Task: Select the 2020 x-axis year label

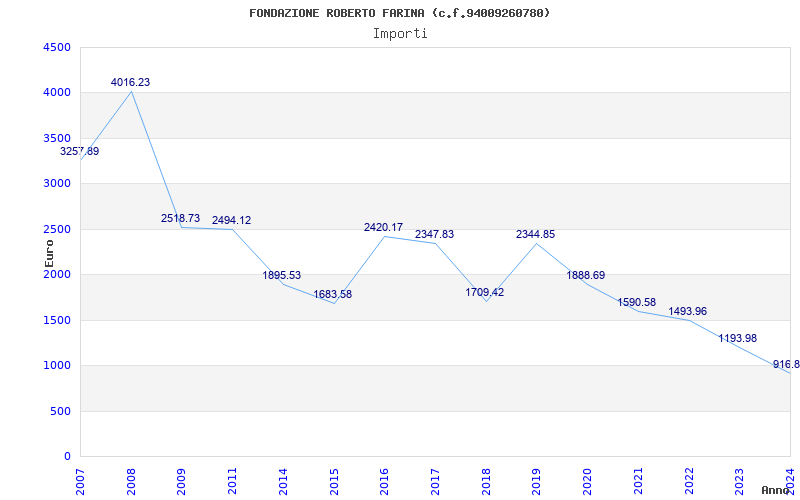Action: pos(587,482)
